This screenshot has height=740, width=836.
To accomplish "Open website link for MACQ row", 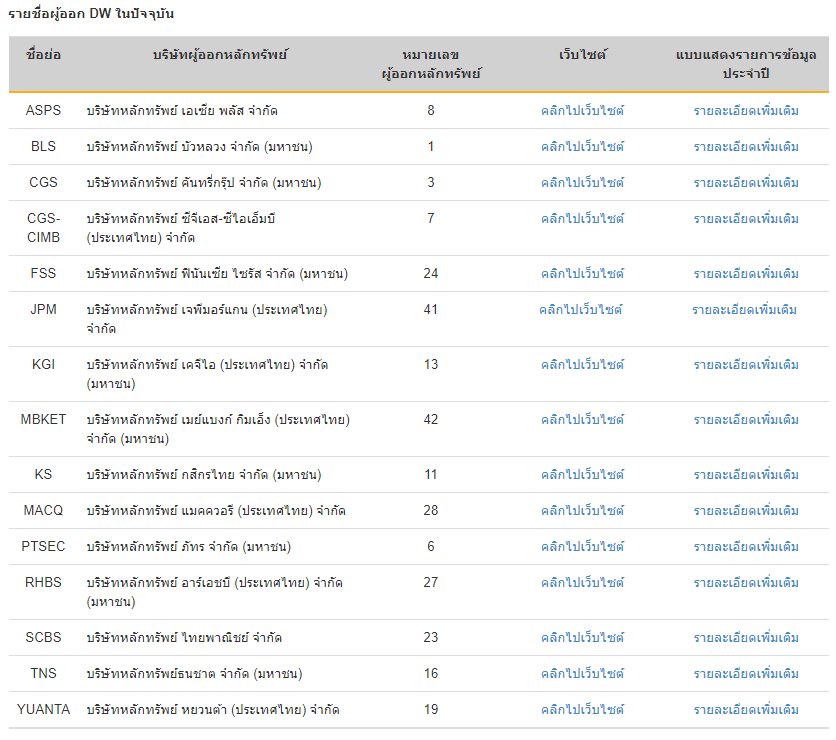I will [x=582, y=511].
